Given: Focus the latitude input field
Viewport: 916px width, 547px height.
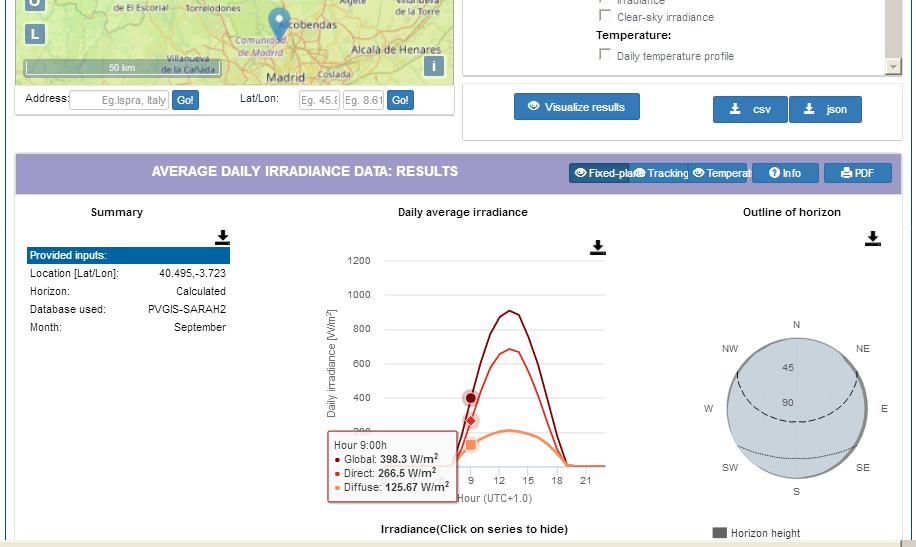Looking at the screenshot, I should (319, 100).
